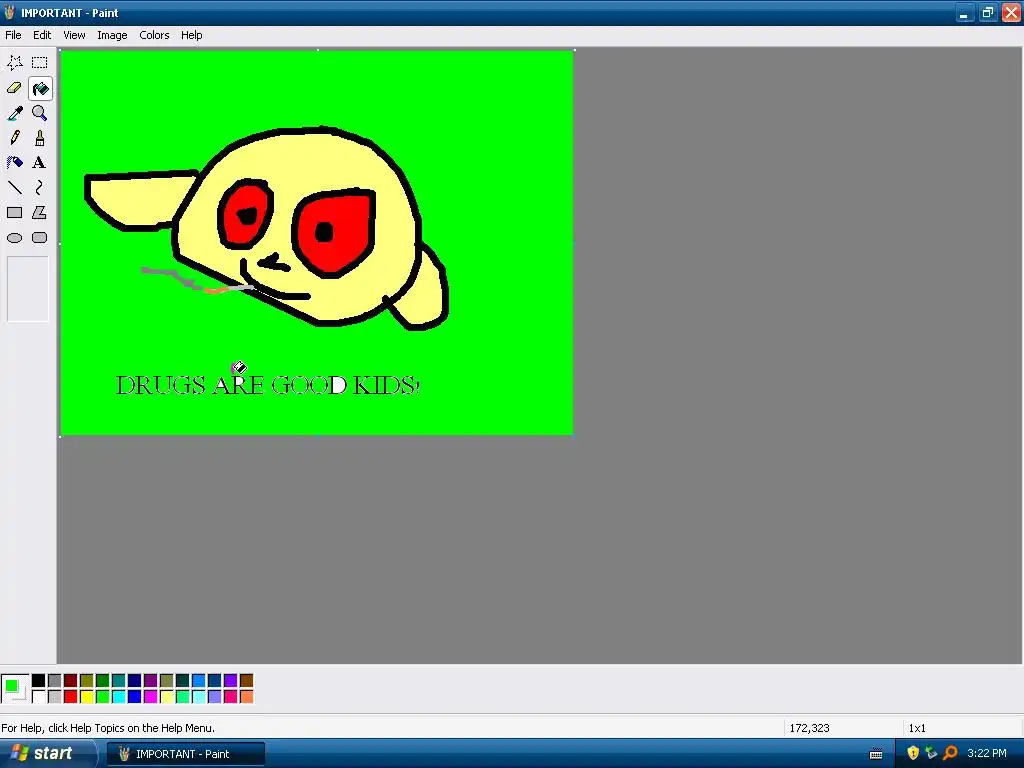Choose the straight Line tool
This screenshot has height=768, width=1024.
pos(15,187)
